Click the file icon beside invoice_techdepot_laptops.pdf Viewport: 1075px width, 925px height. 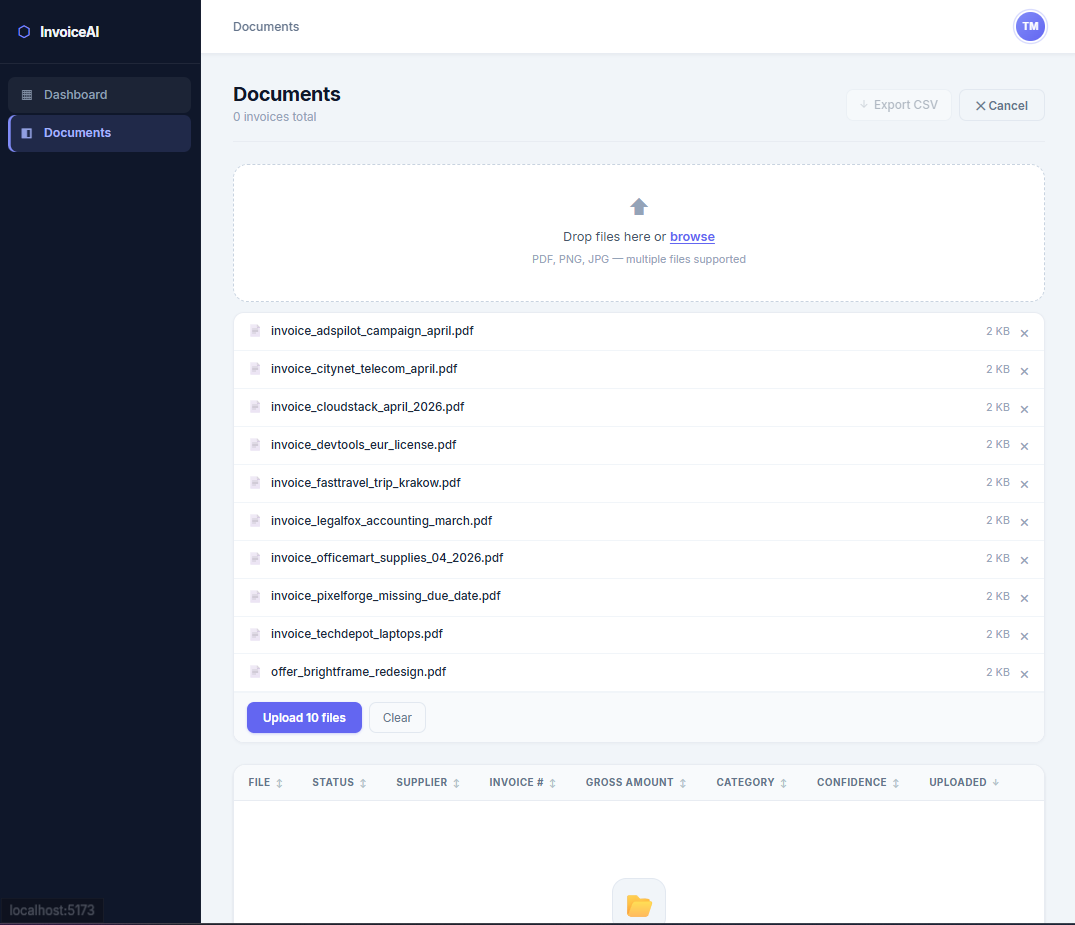(x=255, y=634)
